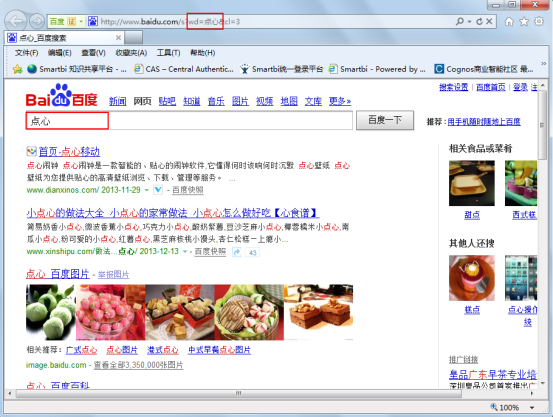Viewport: 553px width, 417px height.
Task: Click the stop loading X icon
Action: [x=489, y=22]
